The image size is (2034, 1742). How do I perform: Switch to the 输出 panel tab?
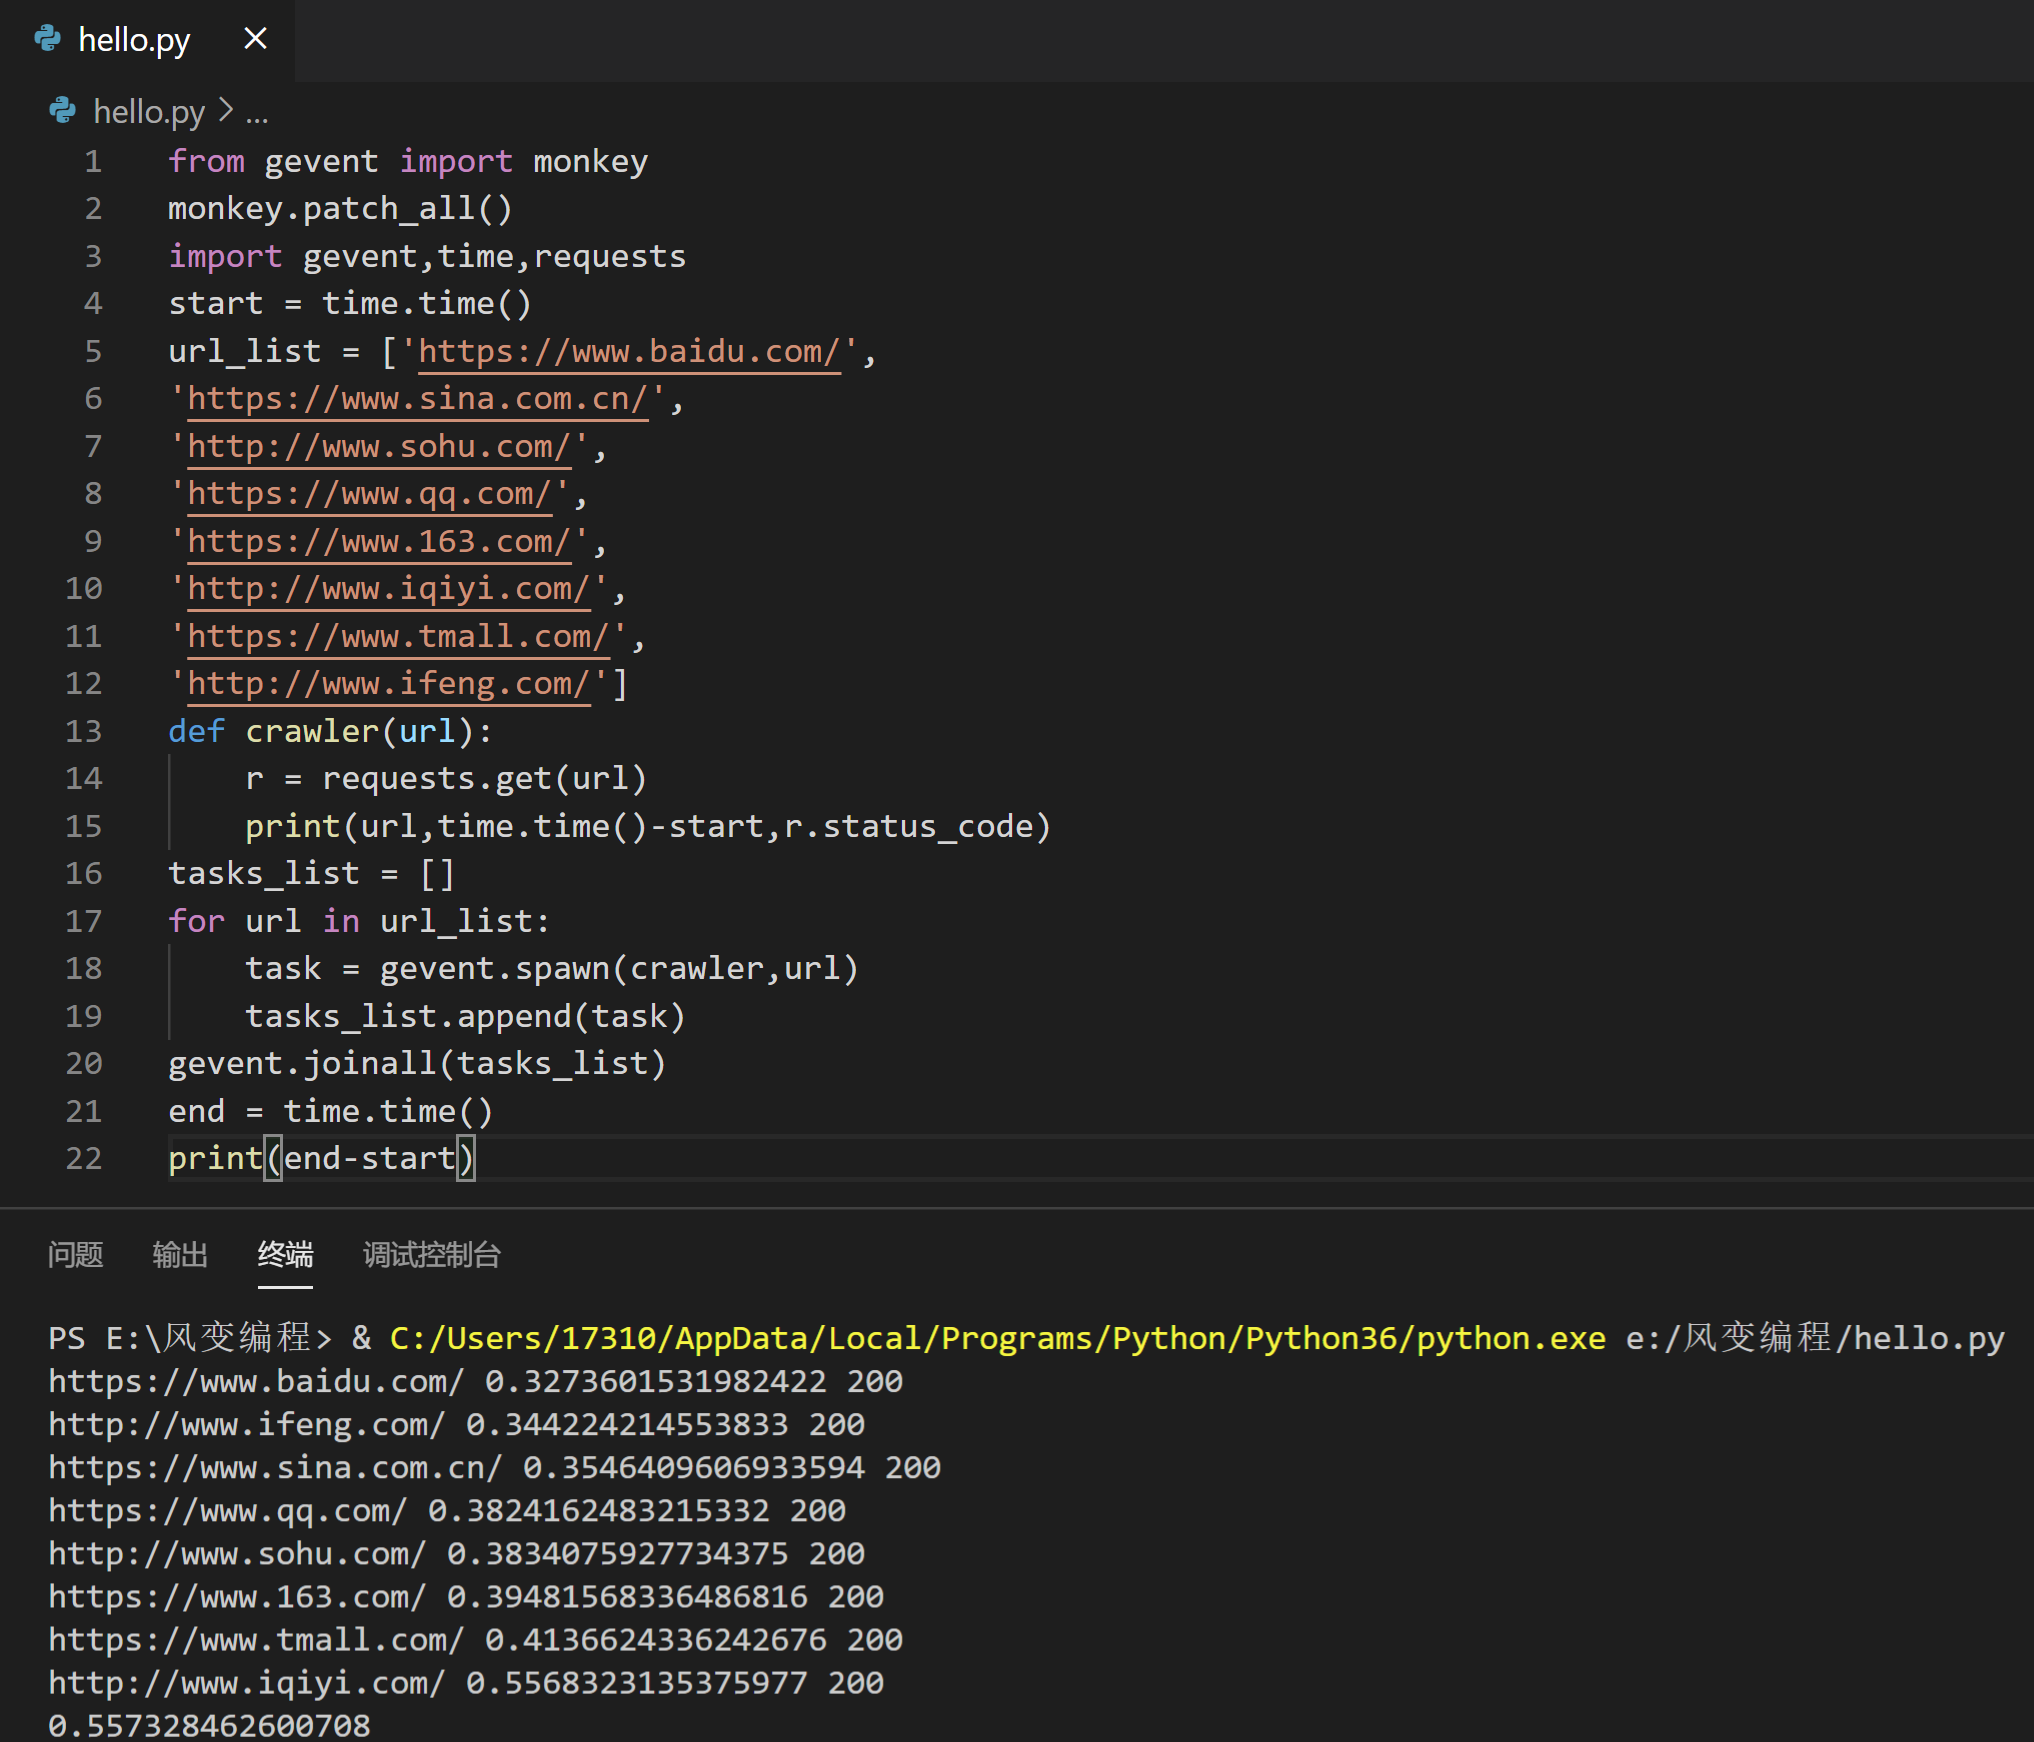coord(181,1254)
